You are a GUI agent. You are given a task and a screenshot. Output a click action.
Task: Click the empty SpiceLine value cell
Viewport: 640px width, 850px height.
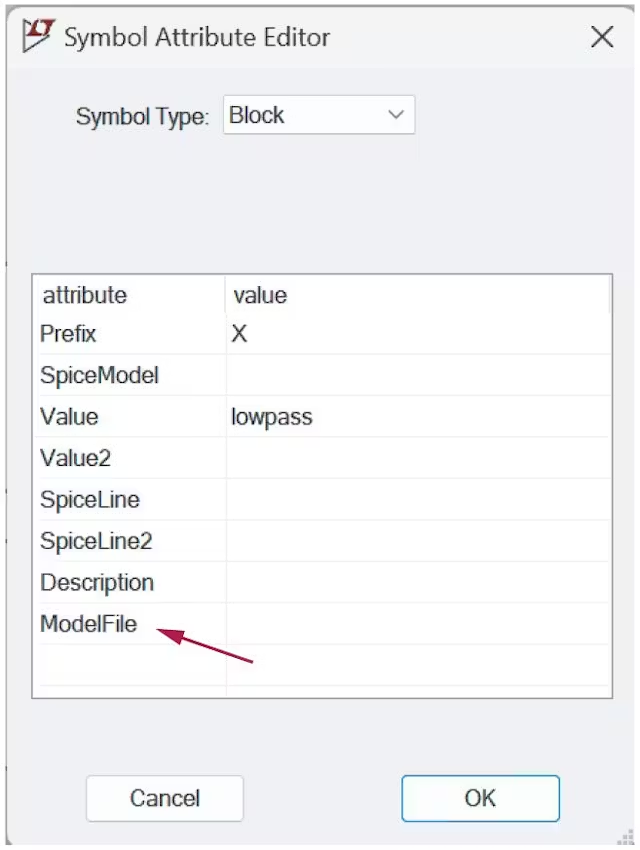417,500
